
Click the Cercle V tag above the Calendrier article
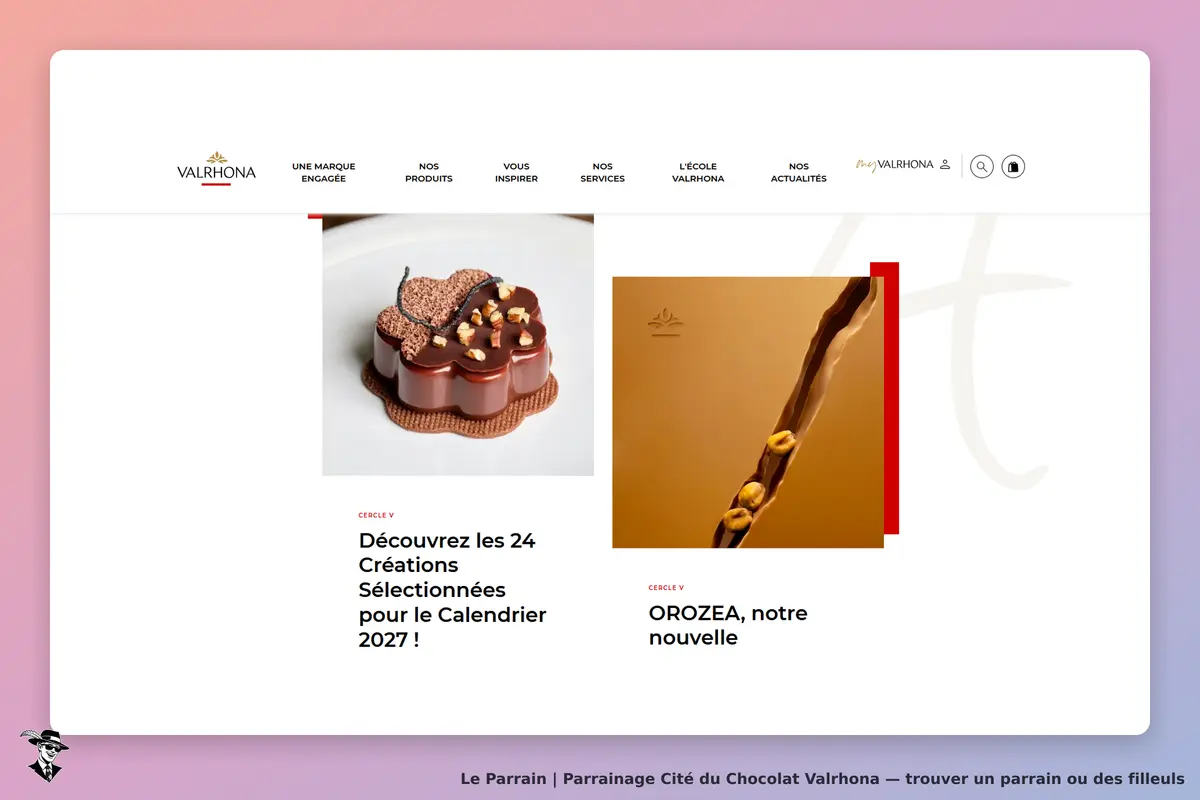pyautogui.click(x=376, y=515)
